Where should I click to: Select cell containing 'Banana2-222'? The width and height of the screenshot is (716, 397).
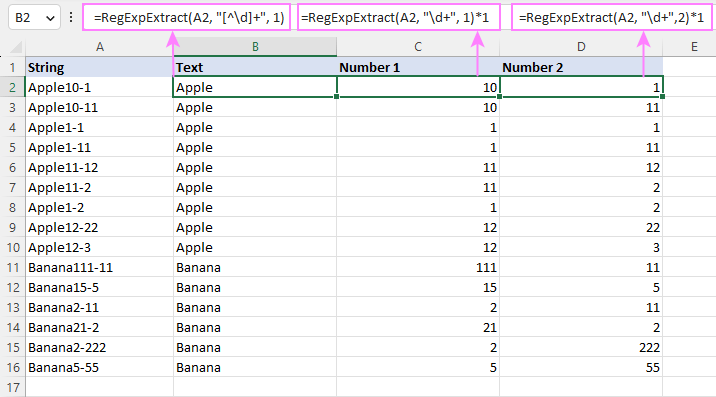[100, 347]
